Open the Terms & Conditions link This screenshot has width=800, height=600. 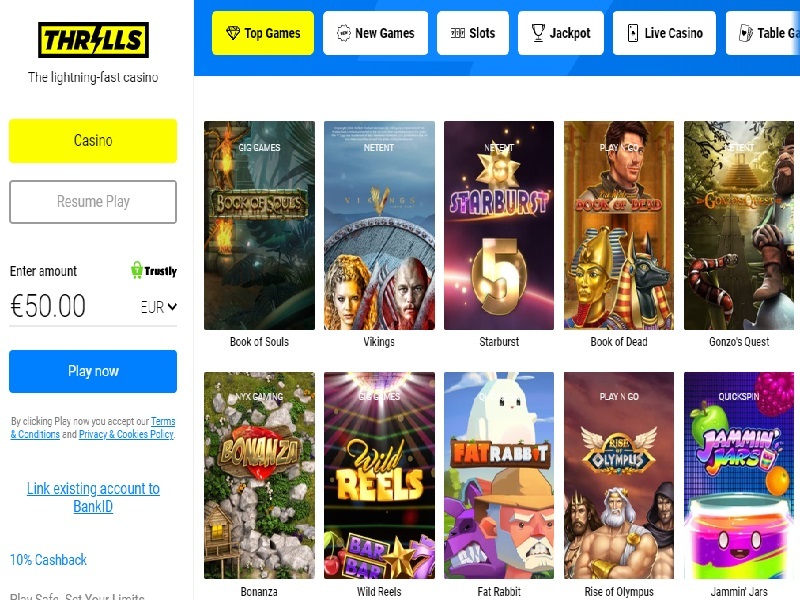tap(93, 428)
